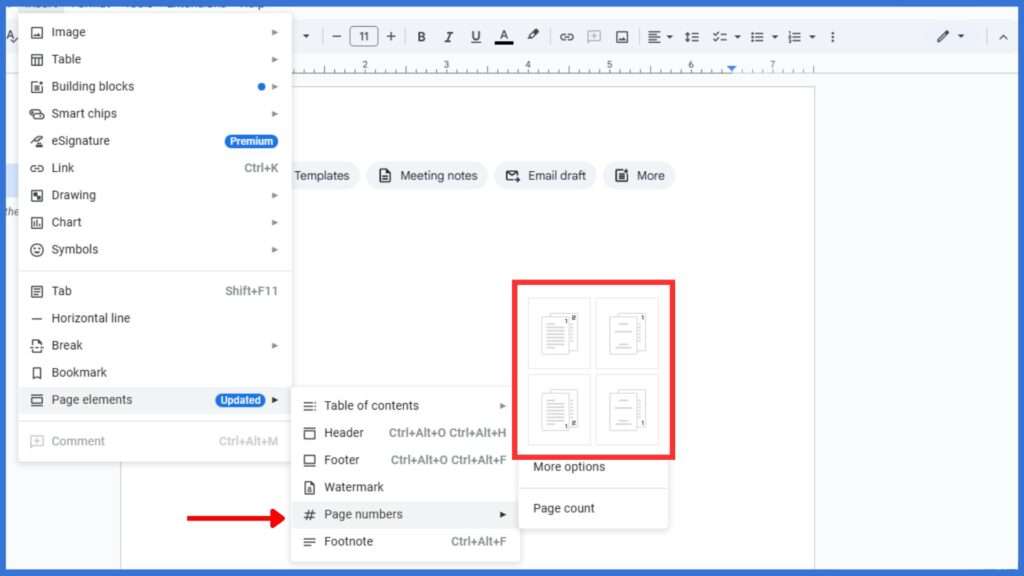Apply italic formatting
This screenshot has height=576, width=1024.
coord(448,36)
